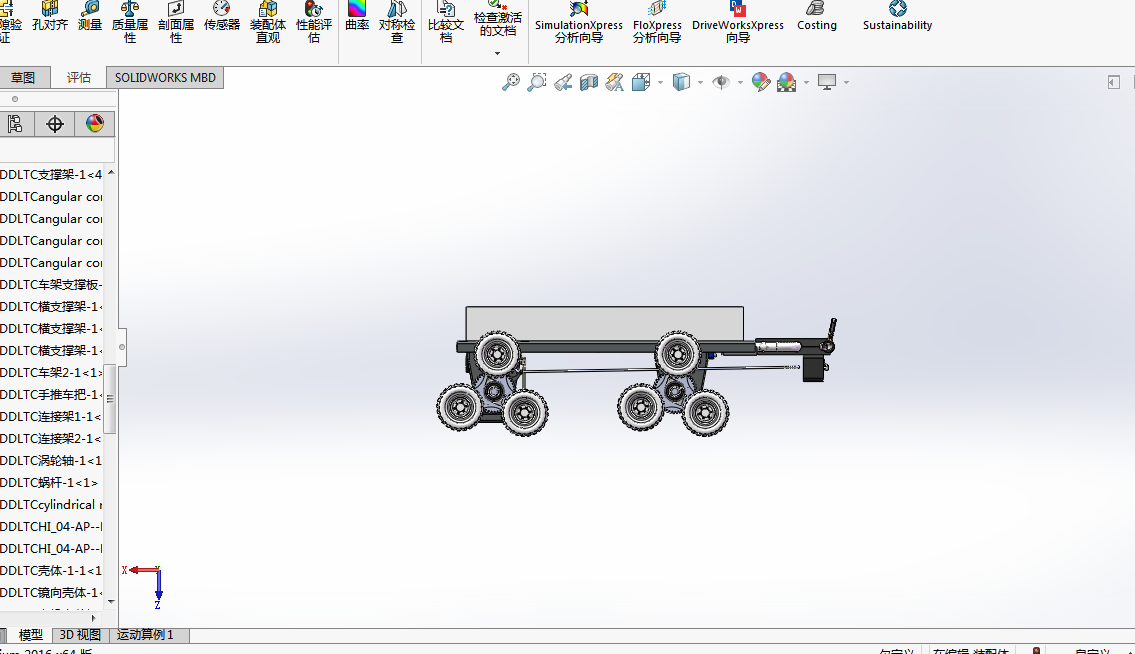Expand the View Orientation dropdown arrow
This screenshot has width=1135, height=654.
(660, 83)
